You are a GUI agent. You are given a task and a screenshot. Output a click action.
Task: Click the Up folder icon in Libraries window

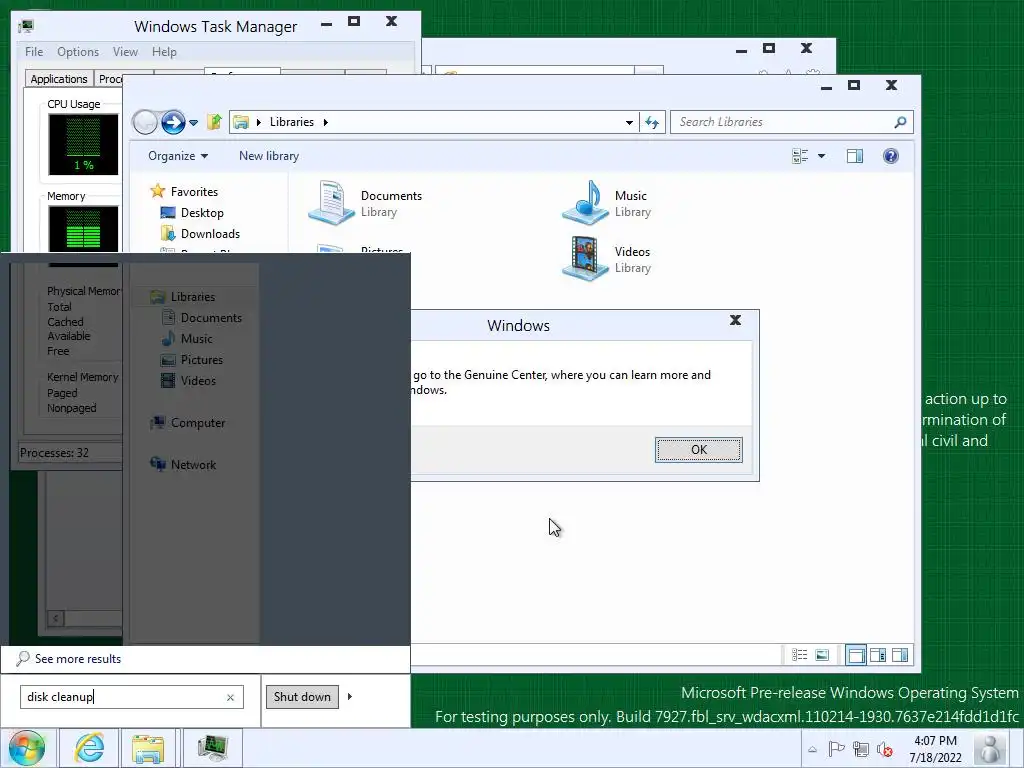tap(214, 122)
